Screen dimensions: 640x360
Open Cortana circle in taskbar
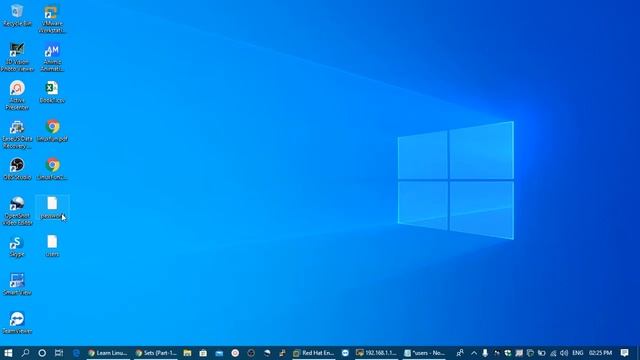pyautogui.click(x=42, y=353)
